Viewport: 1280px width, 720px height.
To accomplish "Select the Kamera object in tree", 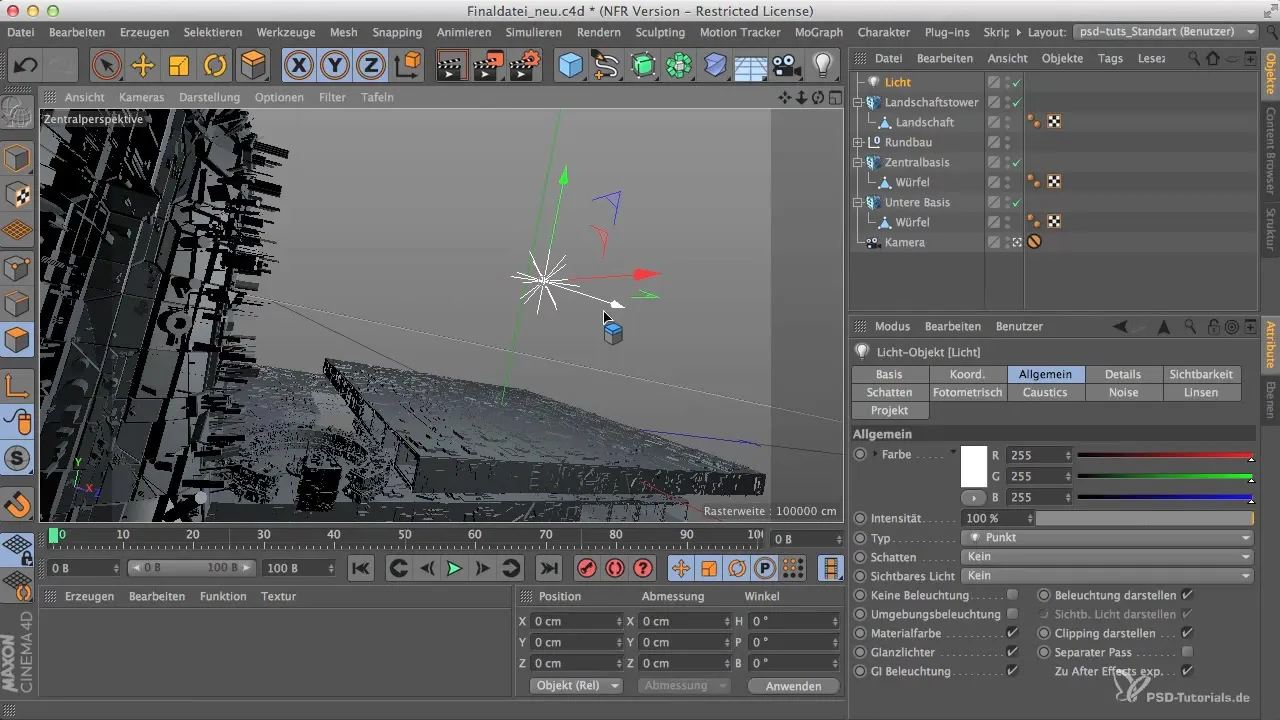I will click(904, 242).
